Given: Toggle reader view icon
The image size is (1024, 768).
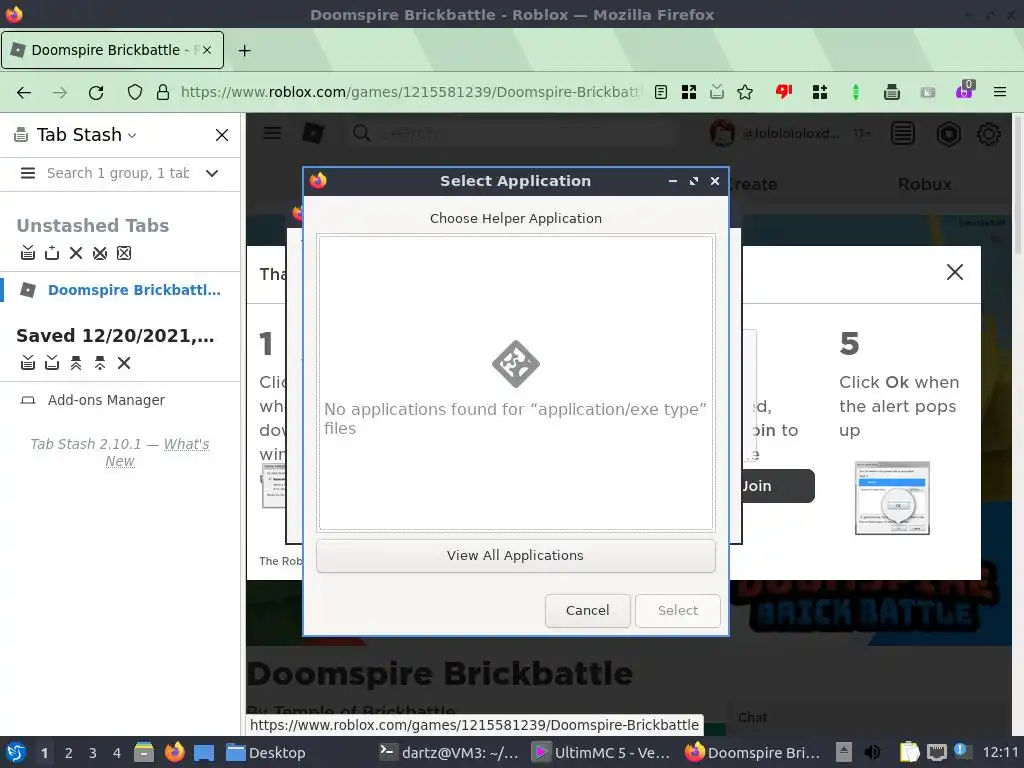Looking at the screenshot, I should point(661,92).
